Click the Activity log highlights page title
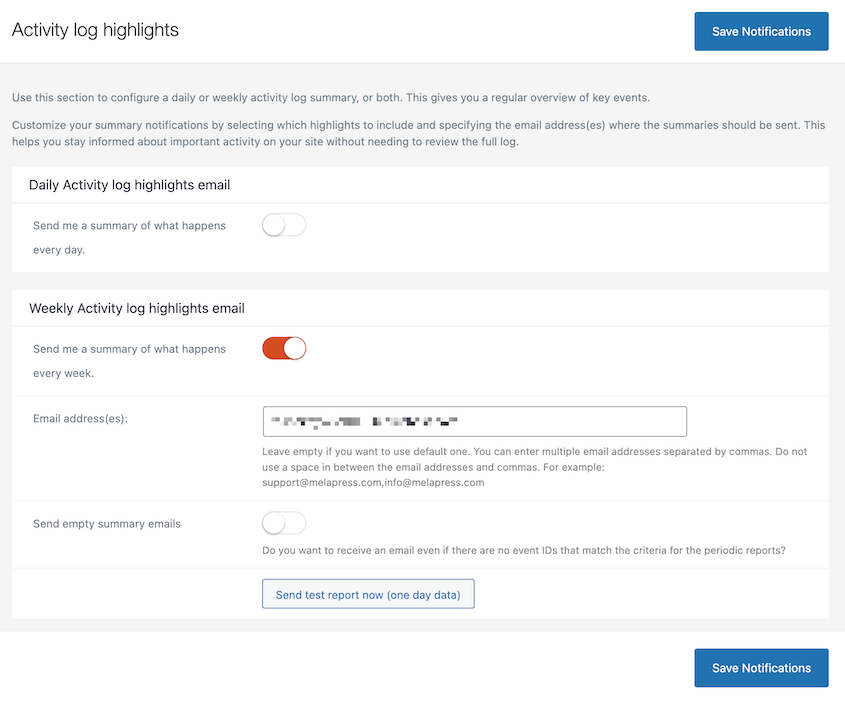Screen dimensions: 845x704 click(x=95, y=29)
